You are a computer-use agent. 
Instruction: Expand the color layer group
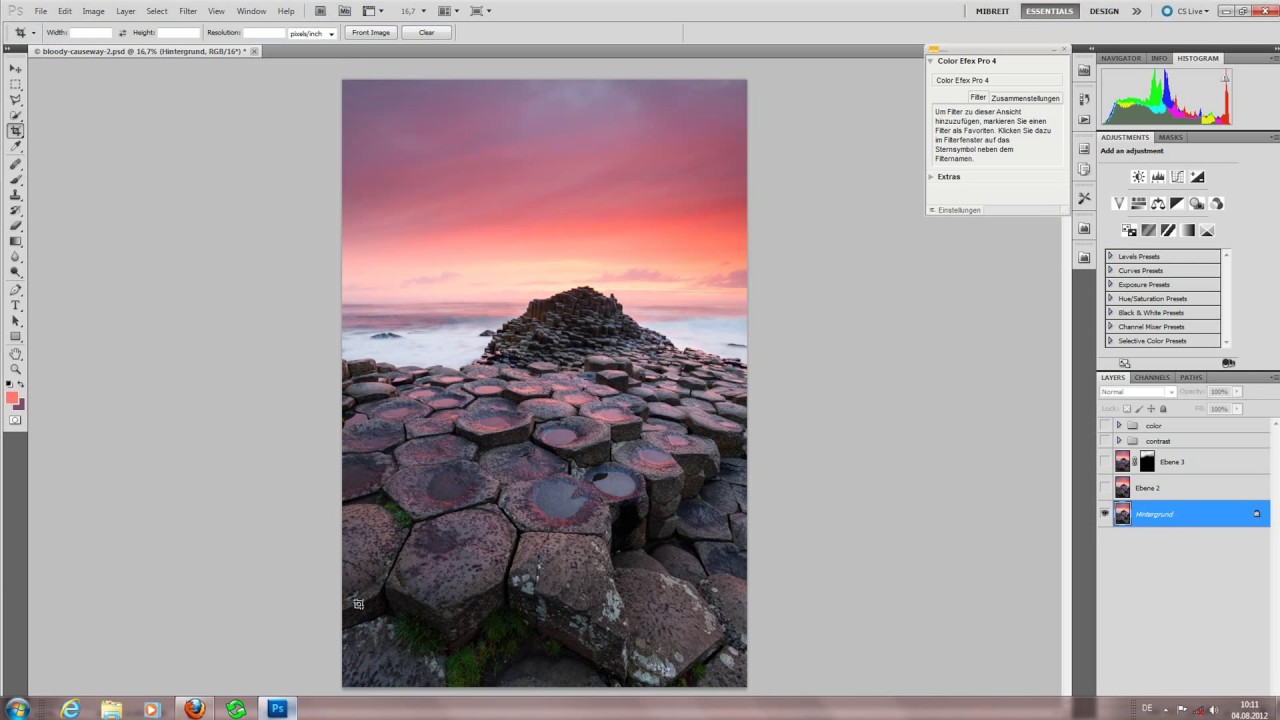click(1119, 426)
